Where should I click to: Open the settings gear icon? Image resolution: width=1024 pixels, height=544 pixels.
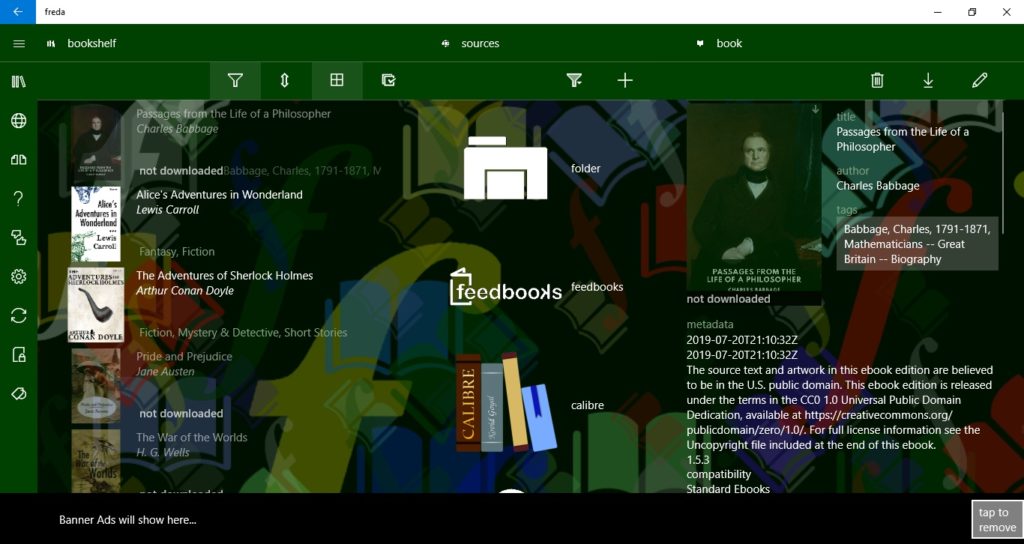[19, 276]
